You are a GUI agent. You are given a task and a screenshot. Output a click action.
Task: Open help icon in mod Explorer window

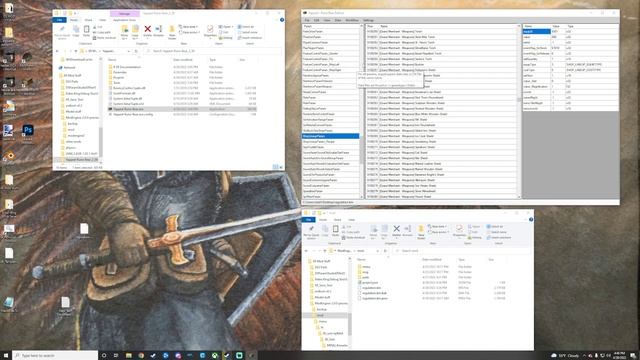(x=531, y=220)
